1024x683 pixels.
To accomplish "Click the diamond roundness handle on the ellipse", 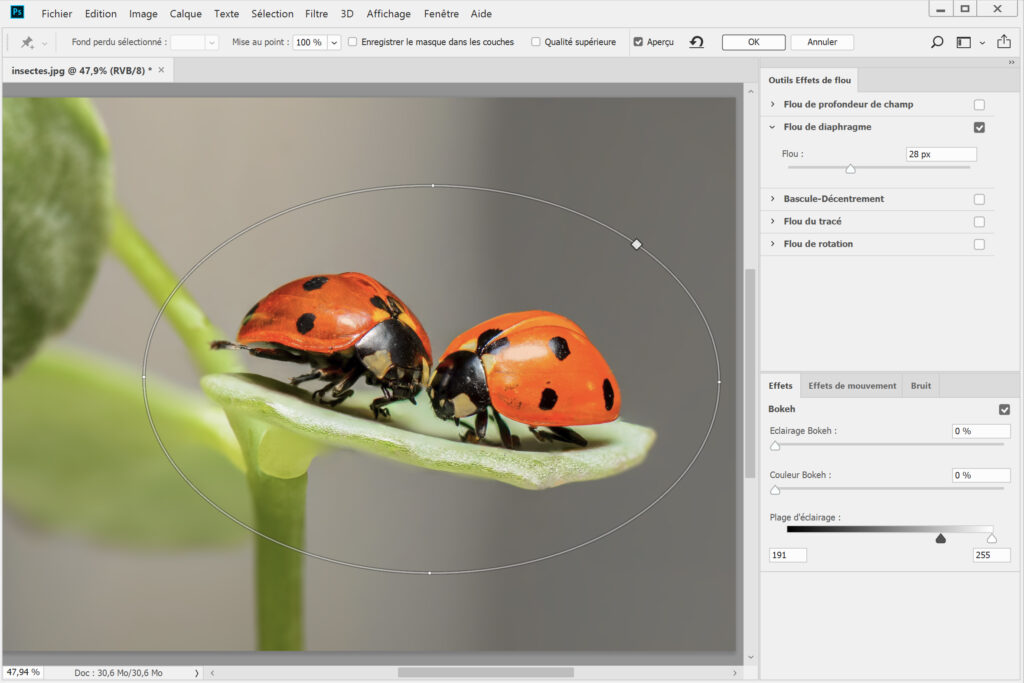I will 636,244.
